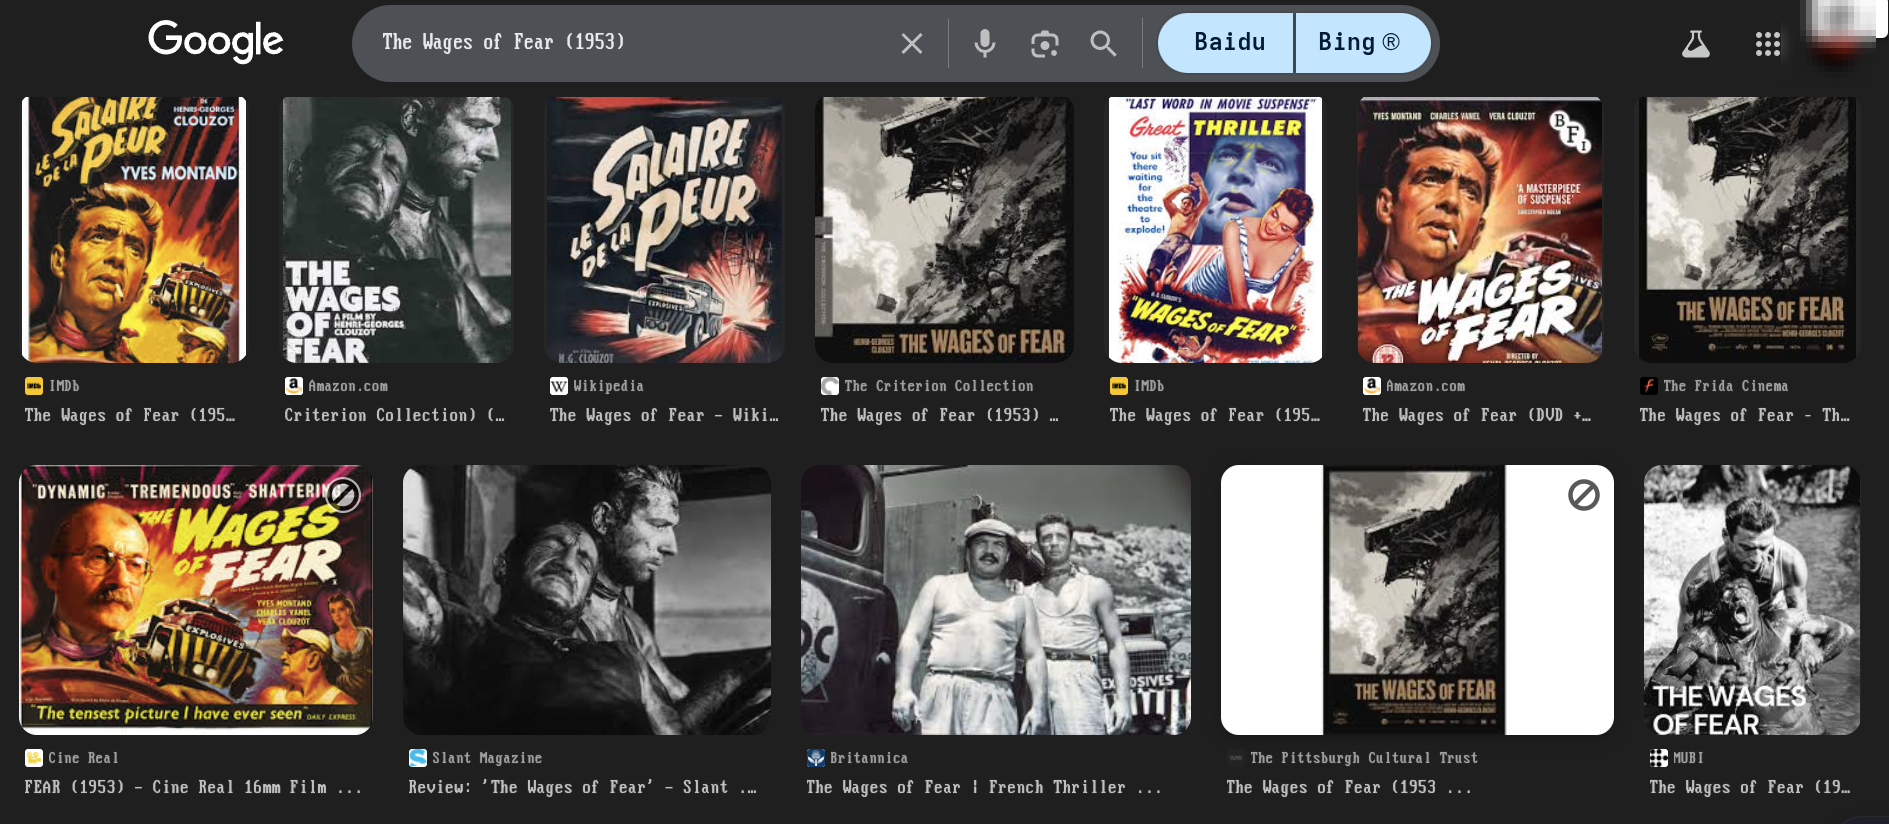Open 'The Wages of Fear (DVD +…' result title
Viewport: 1889px width, 824px height.
tap(1477, 415)
